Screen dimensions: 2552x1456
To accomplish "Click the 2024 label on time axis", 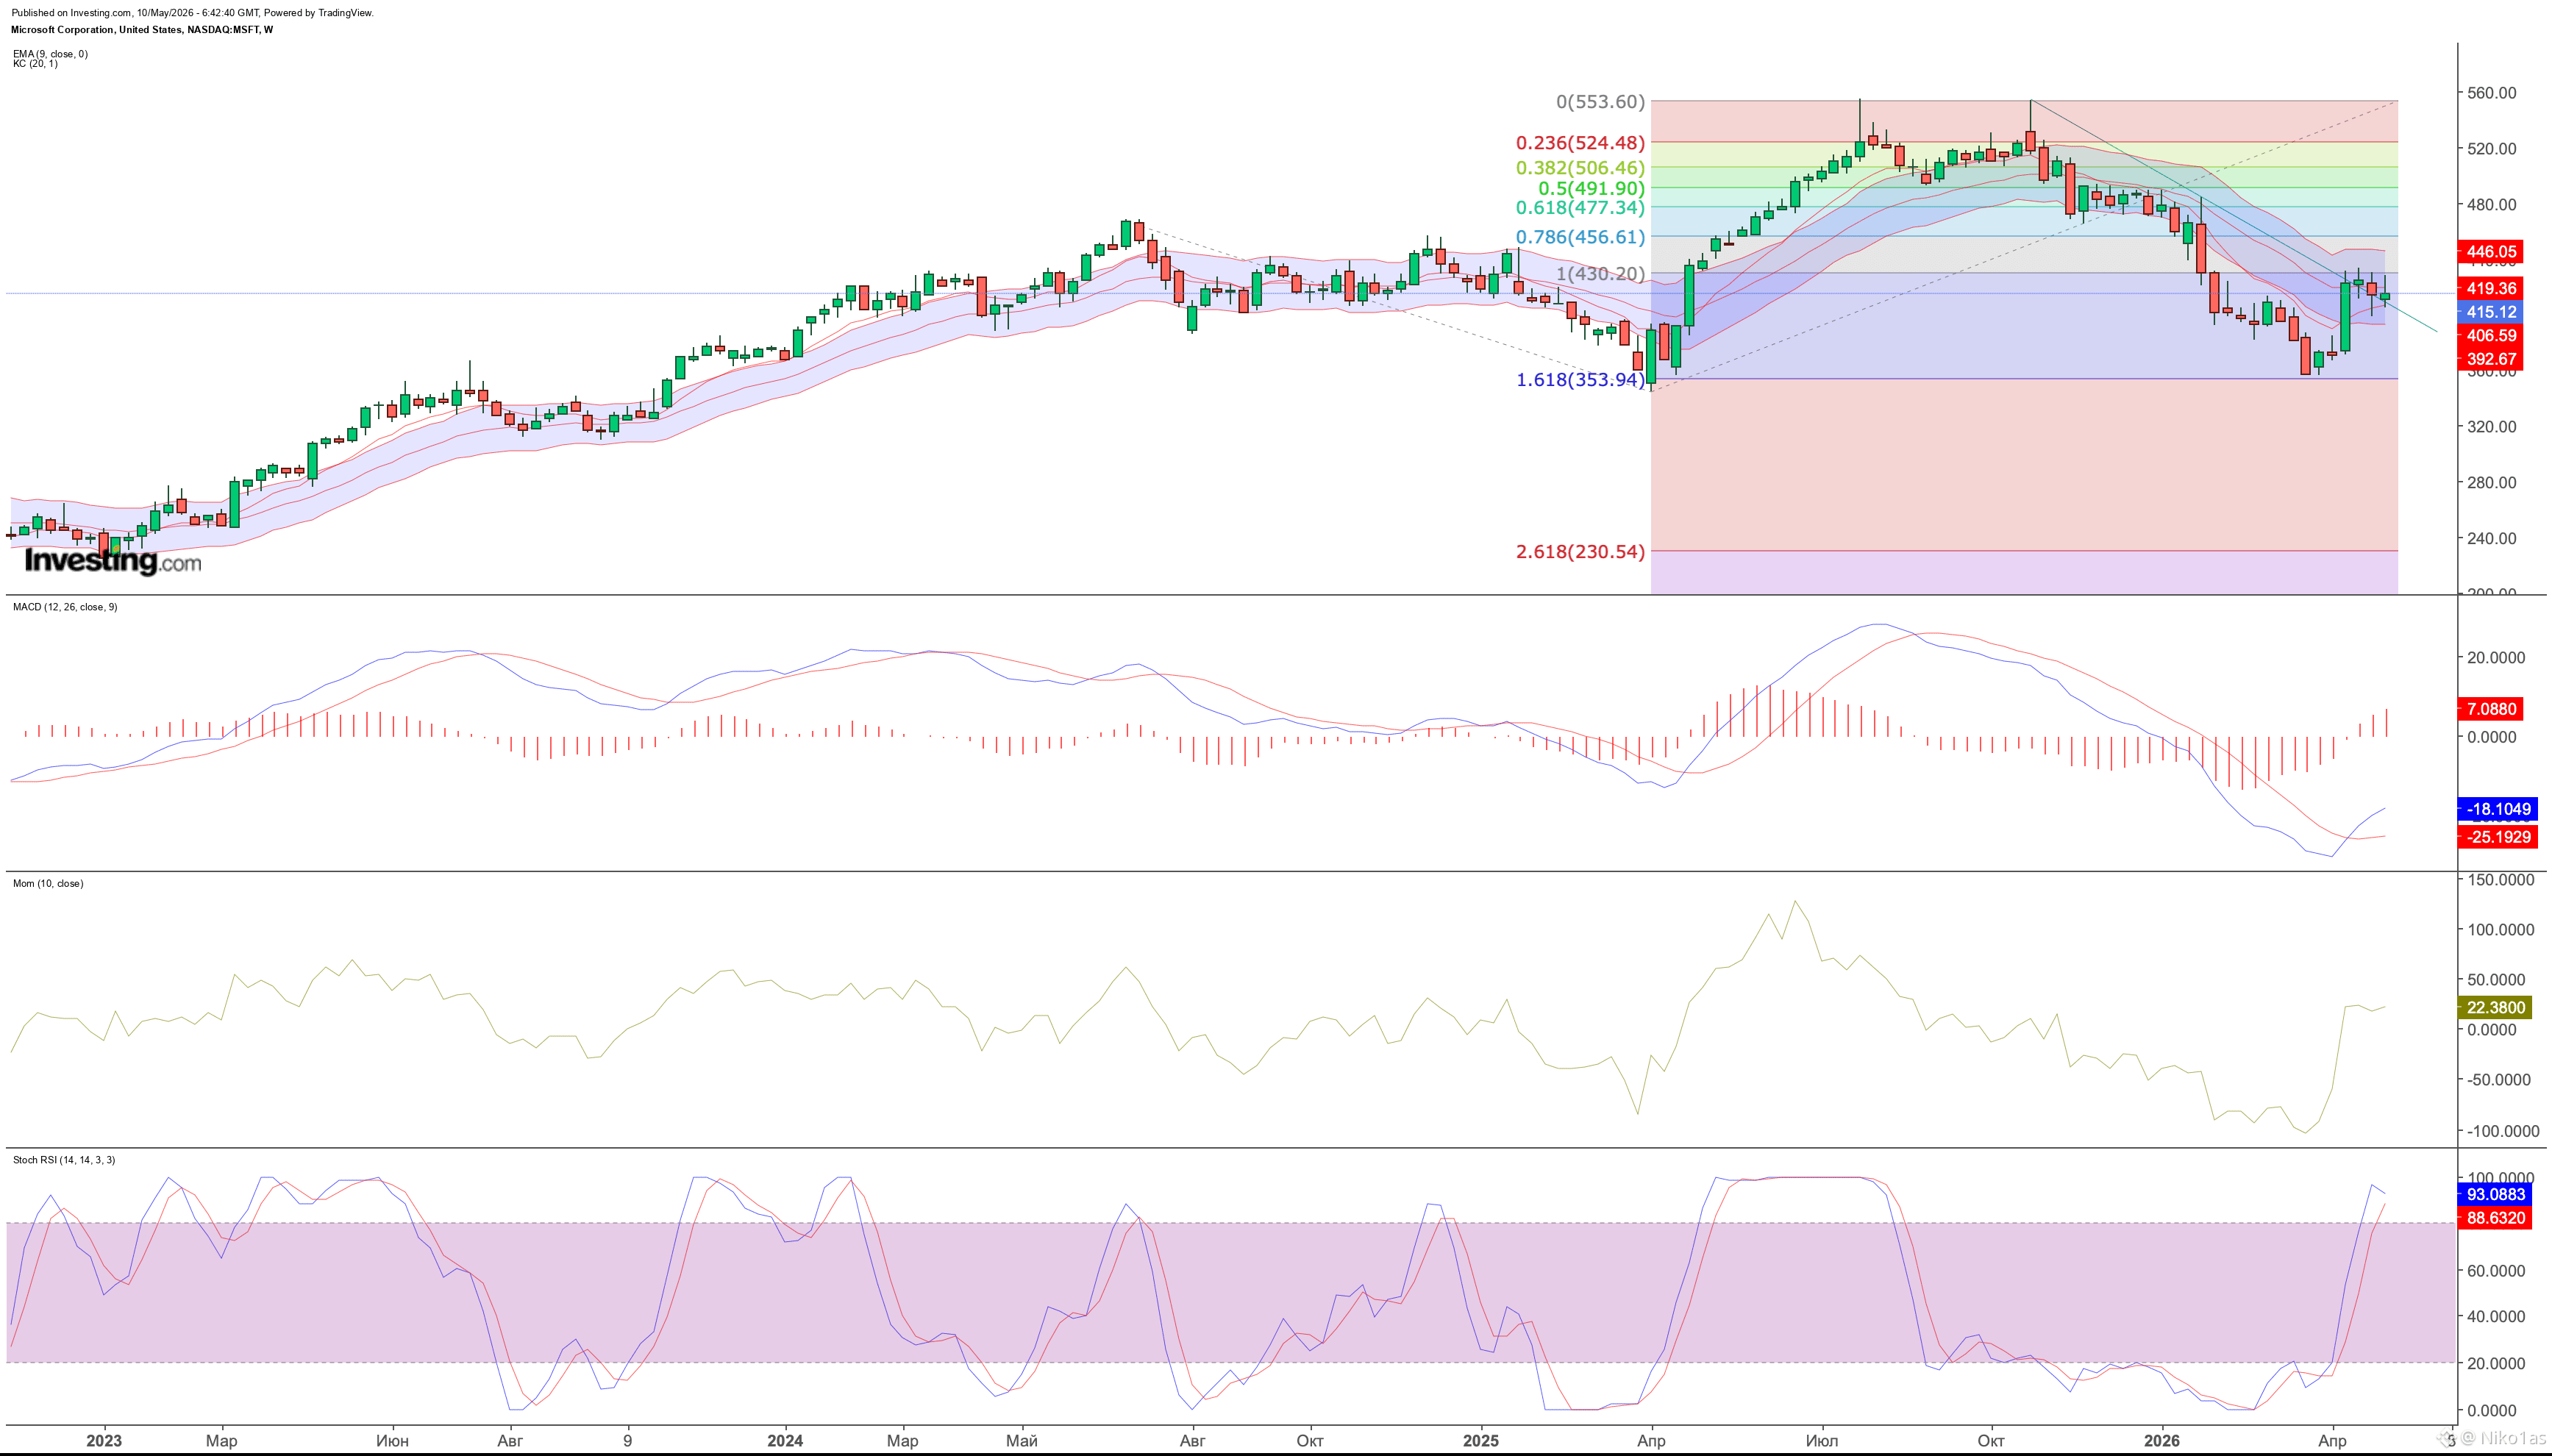I will (785, 1441).
